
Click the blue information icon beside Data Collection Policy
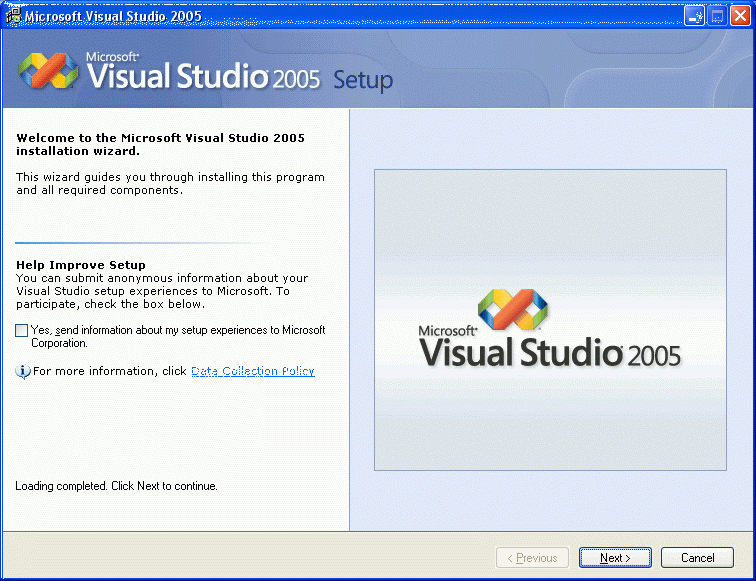click(23, 372)
